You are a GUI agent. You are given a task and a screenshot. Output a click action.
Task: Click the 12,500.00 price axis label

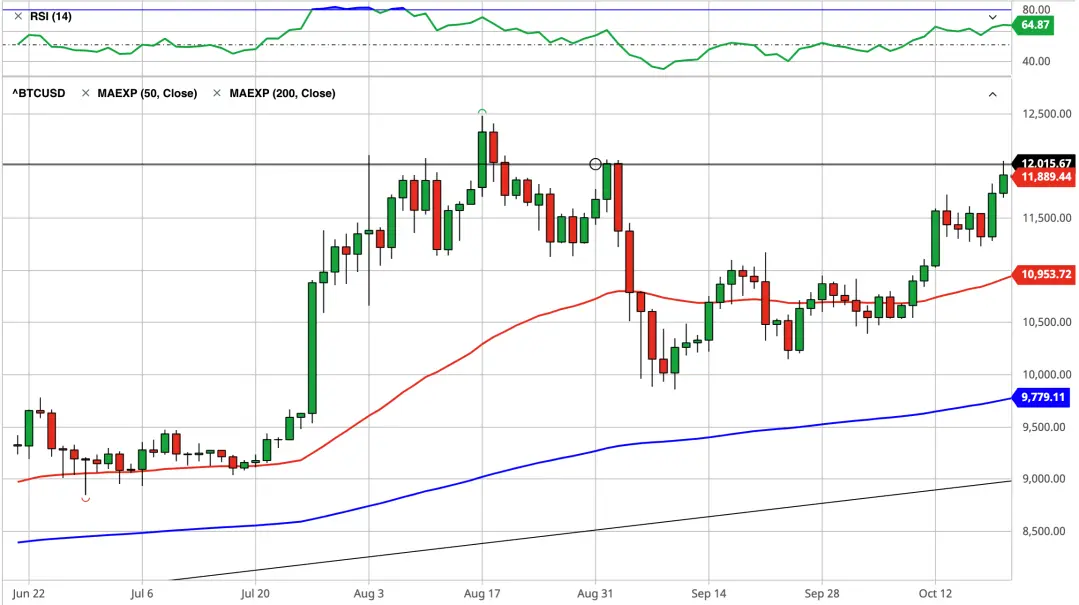click(x=1047, y=114)
